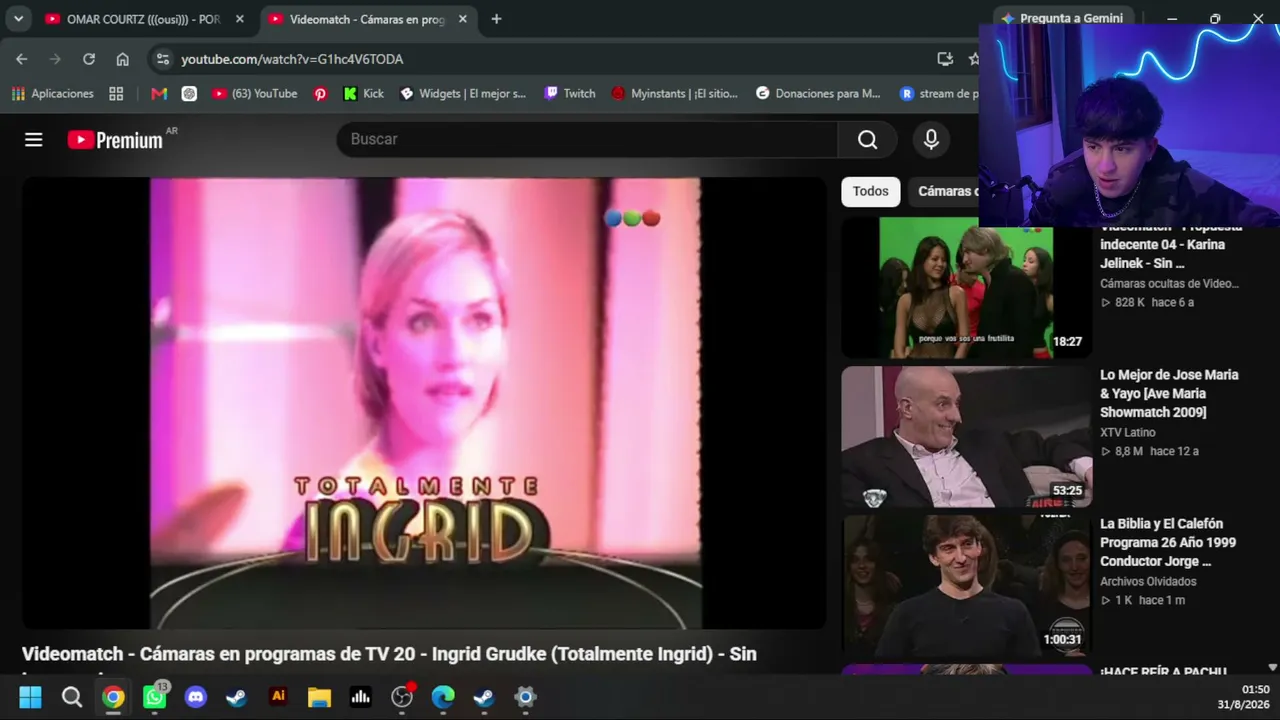Open 'Lo Mejor de Jose Maria & Yayo' title
Viewport: 1280px width, 720px height.
click(1169, 393)
